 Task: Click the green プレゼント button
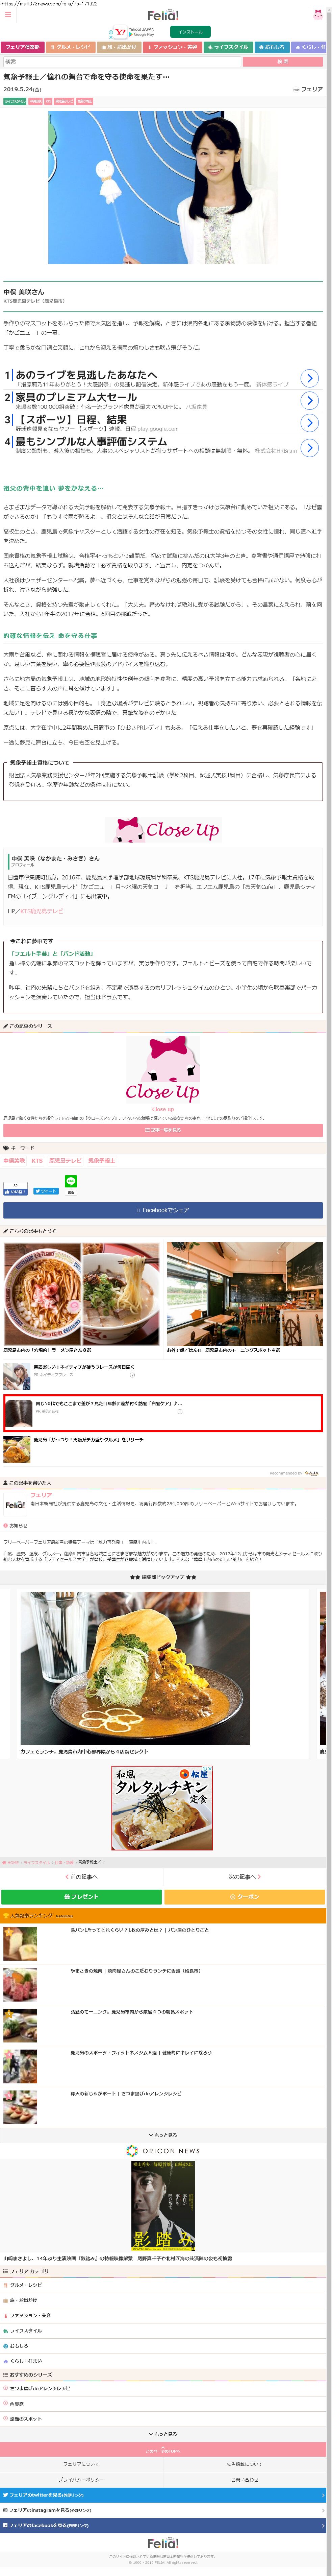click(x=82, y=1896)
